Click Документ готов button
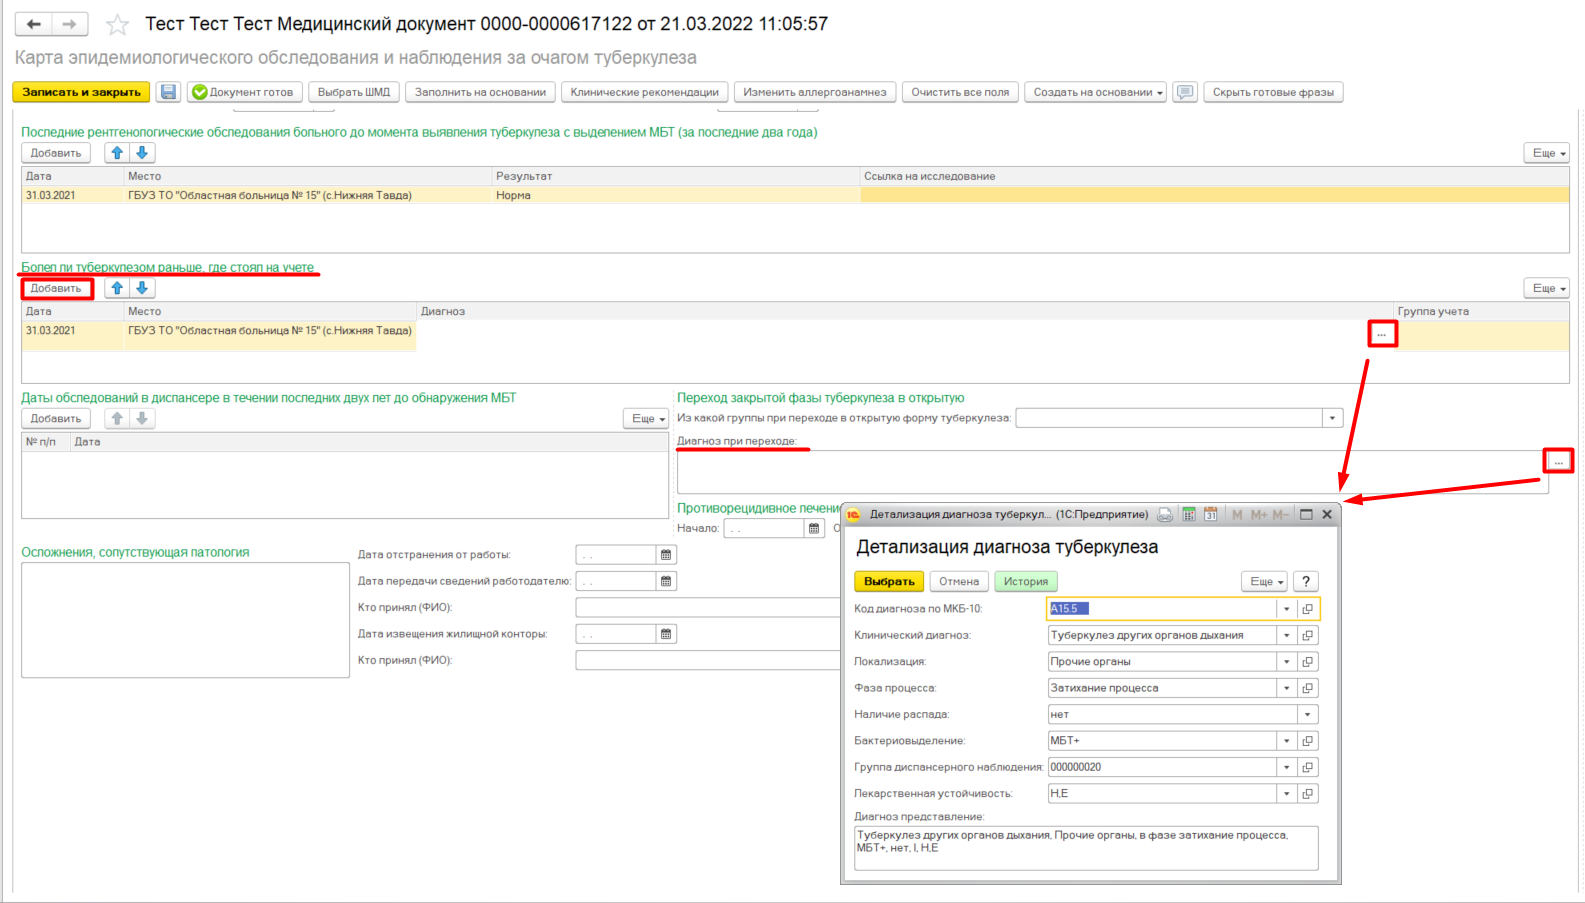This screenshot has height=903, width=1585. click(x=243, y=92)
